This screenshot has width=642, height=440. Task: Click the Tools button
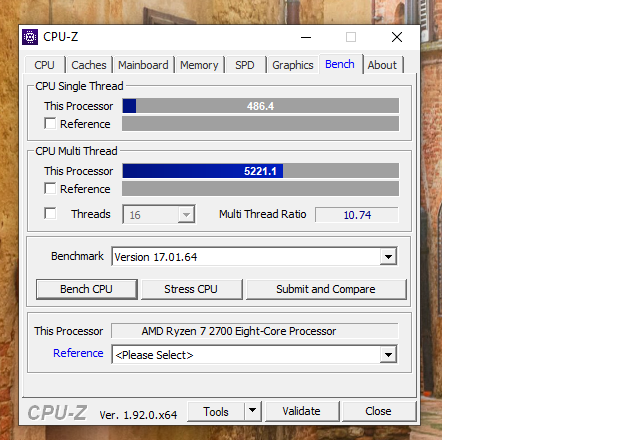[216, 411]
